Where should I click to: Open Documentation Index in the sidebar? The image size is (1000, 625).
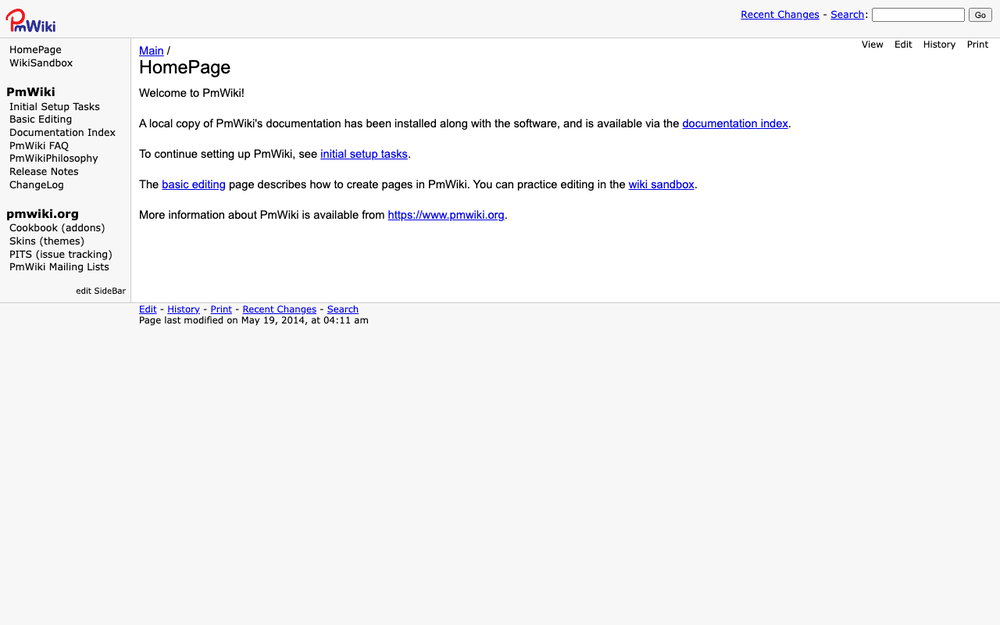[x=62, y=133]
